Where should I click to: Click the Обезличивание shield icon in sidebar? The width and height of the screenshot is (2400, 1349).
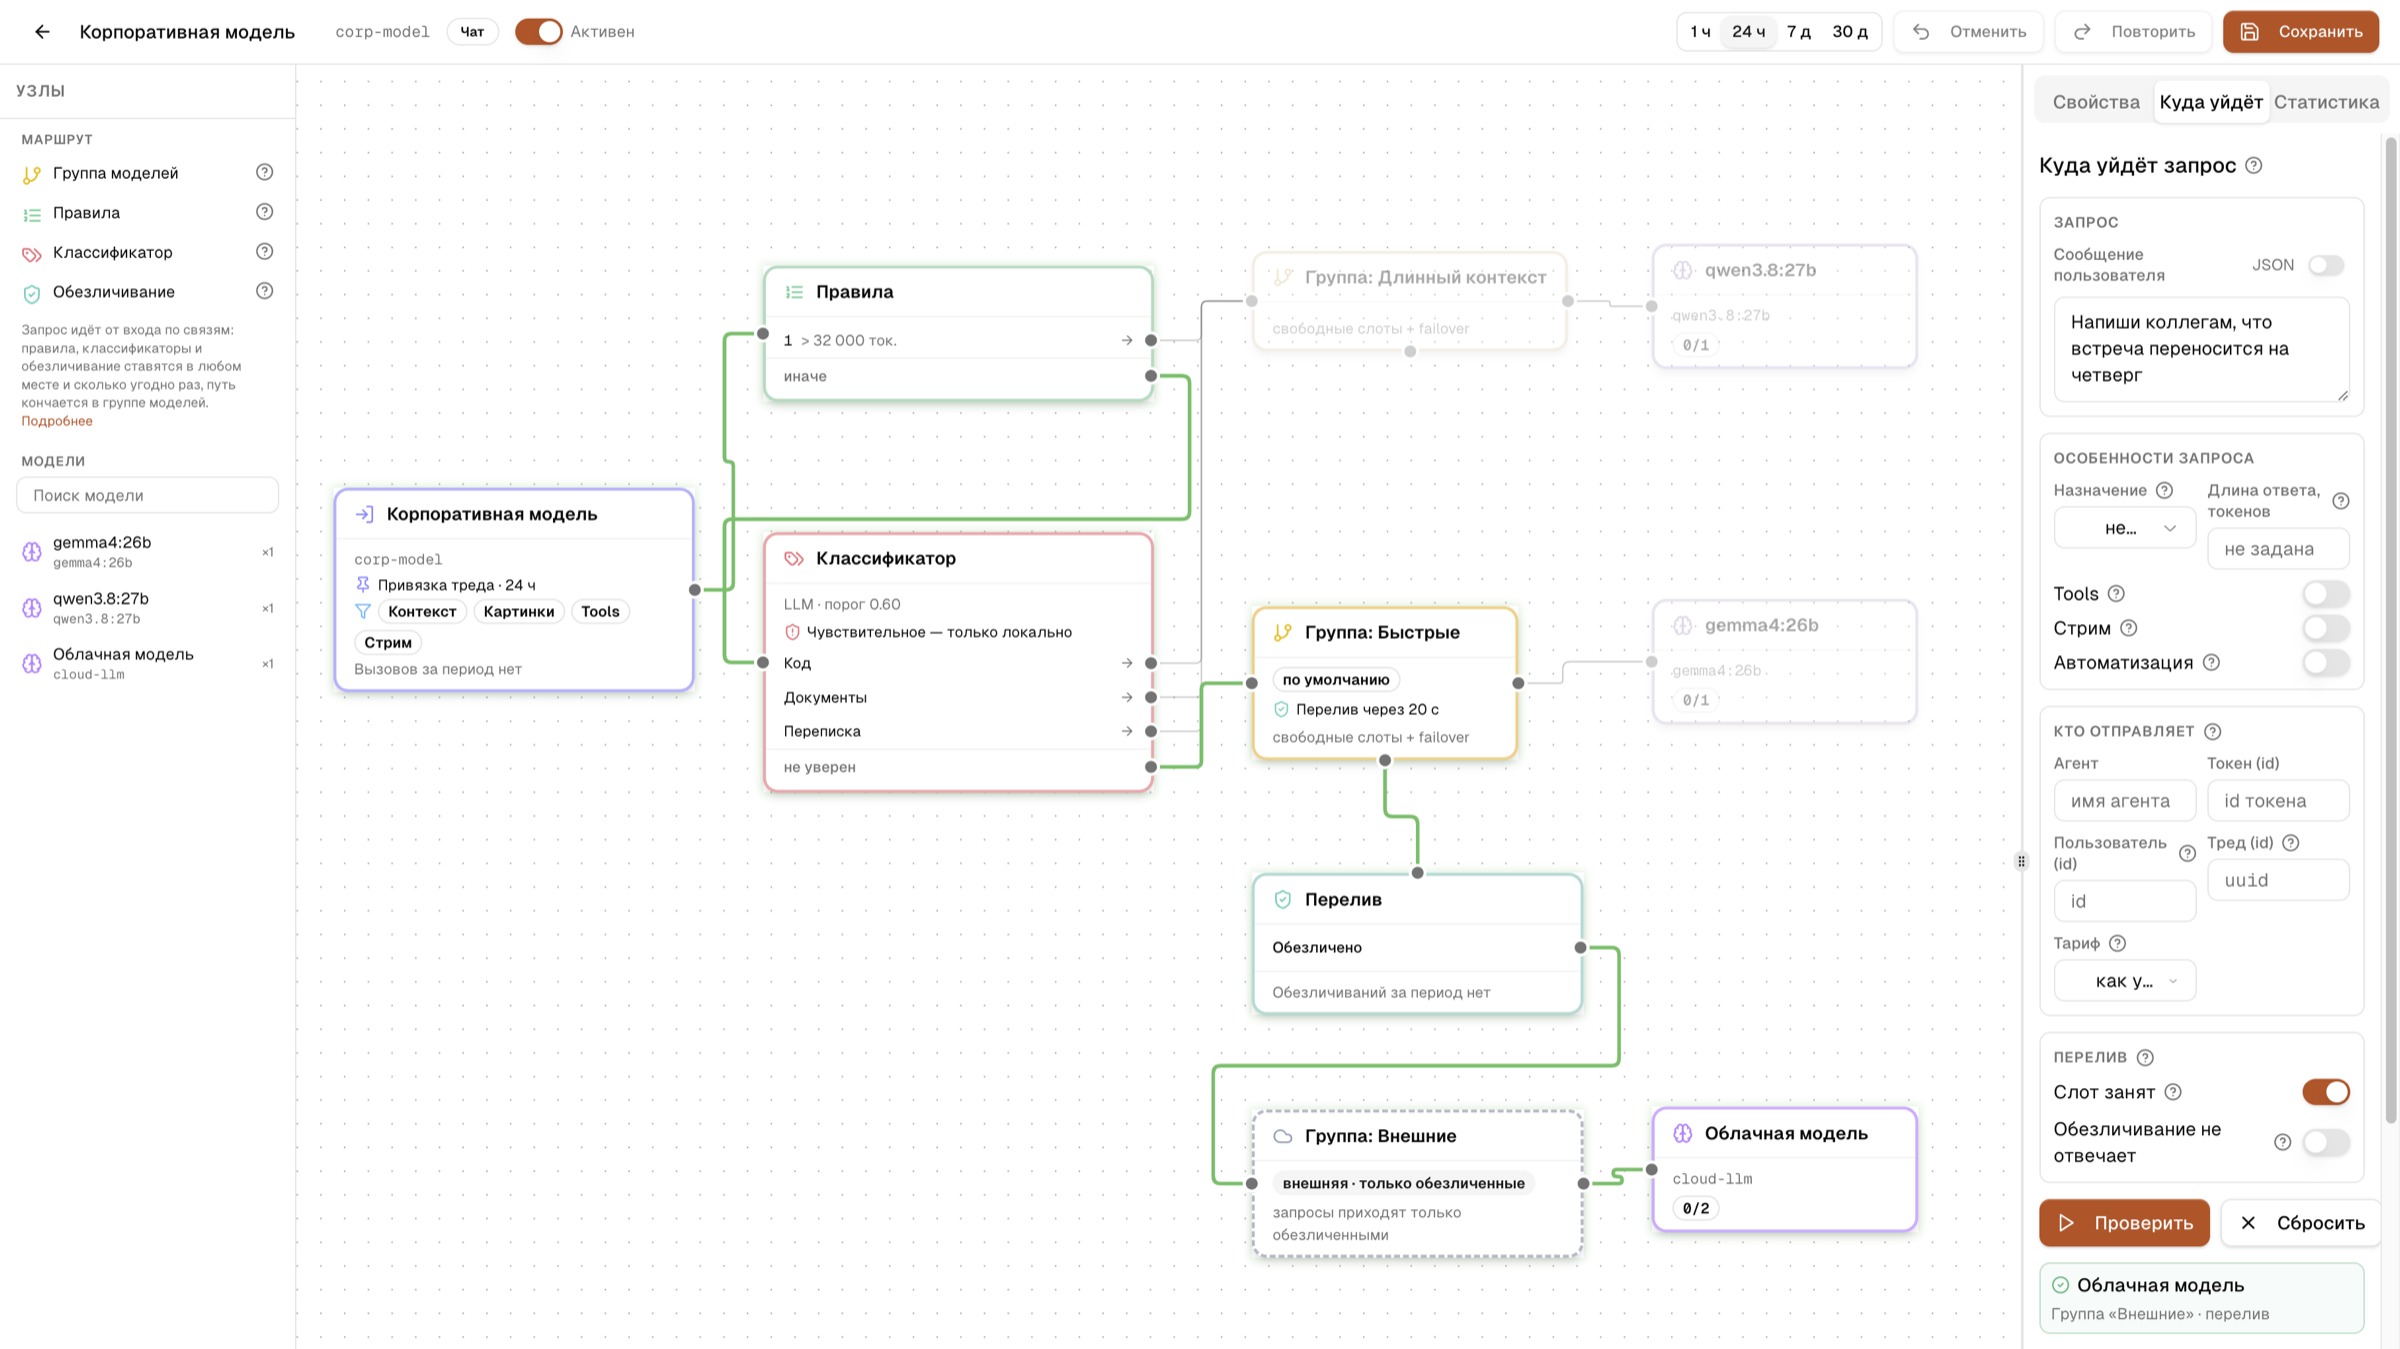32,293
